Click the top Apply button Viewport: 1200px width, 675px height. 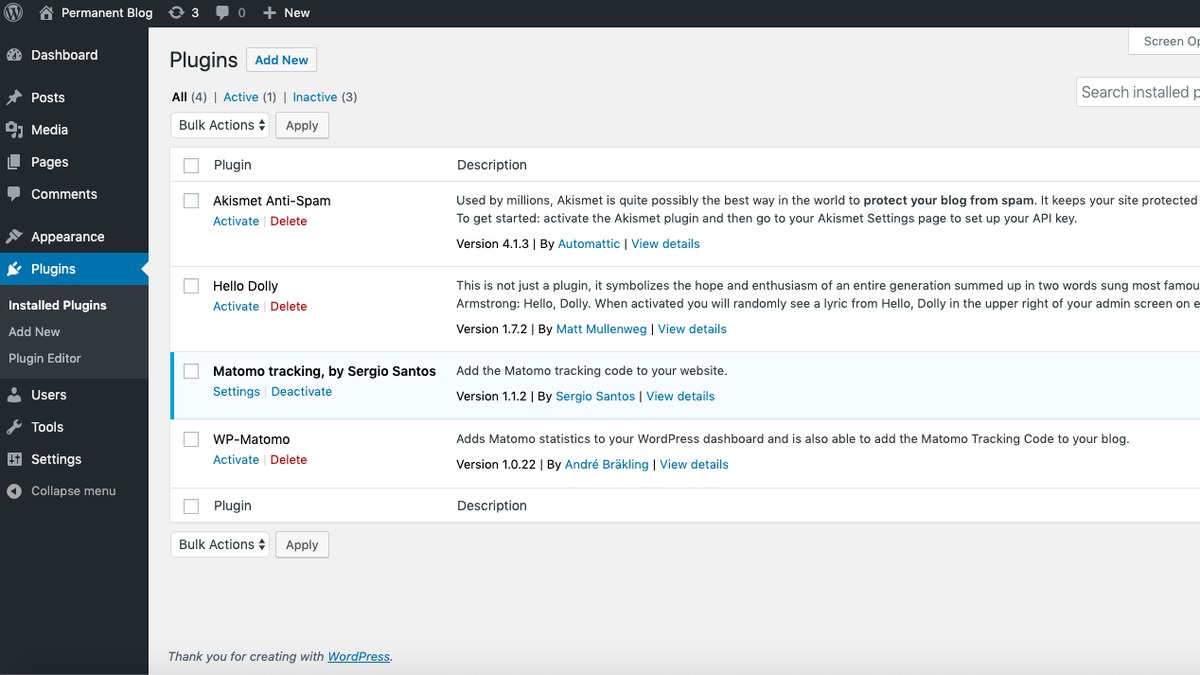(x=302, y=125)
